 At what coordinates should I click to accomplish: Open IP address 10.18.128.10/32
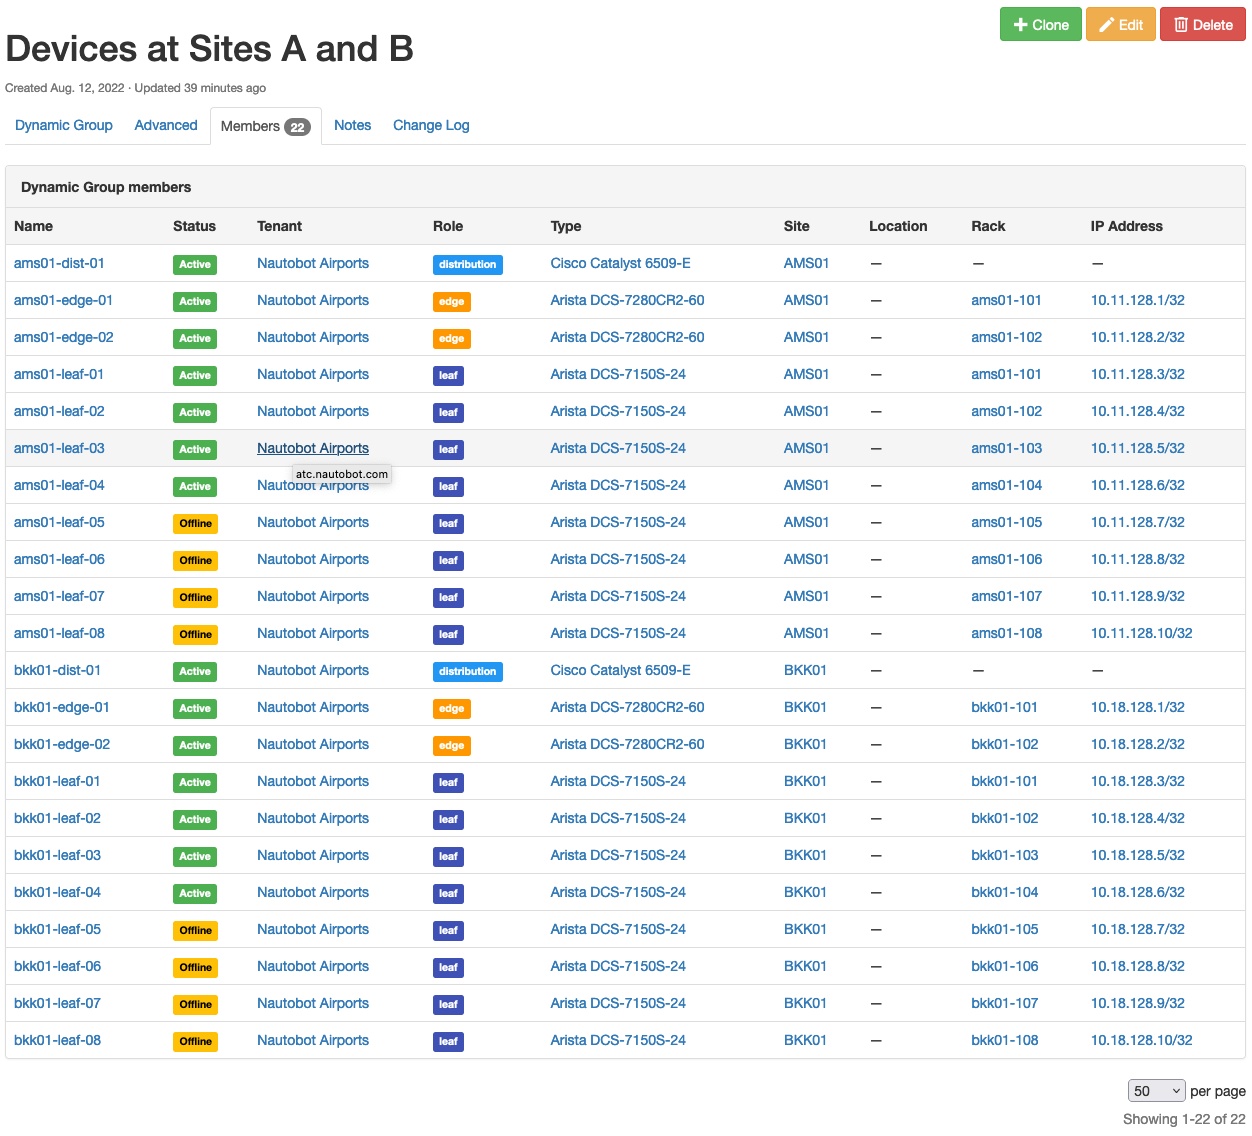click(x=1141, y=1040)
